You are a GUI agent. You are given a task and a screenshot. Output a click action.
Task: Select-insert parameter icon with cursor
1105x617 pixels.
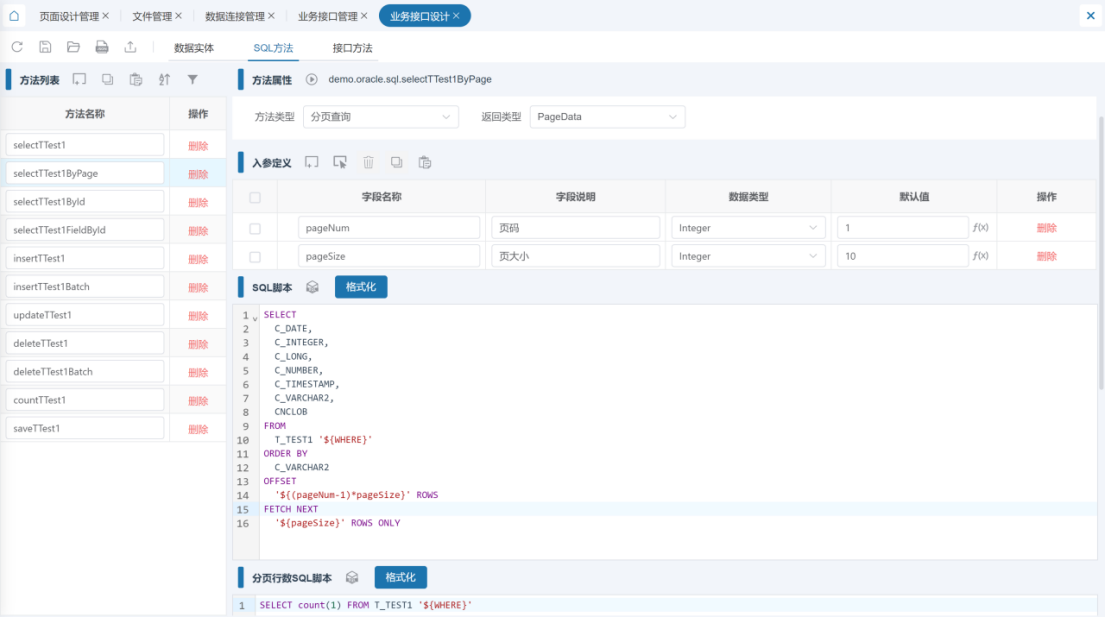tap(340, 163)
